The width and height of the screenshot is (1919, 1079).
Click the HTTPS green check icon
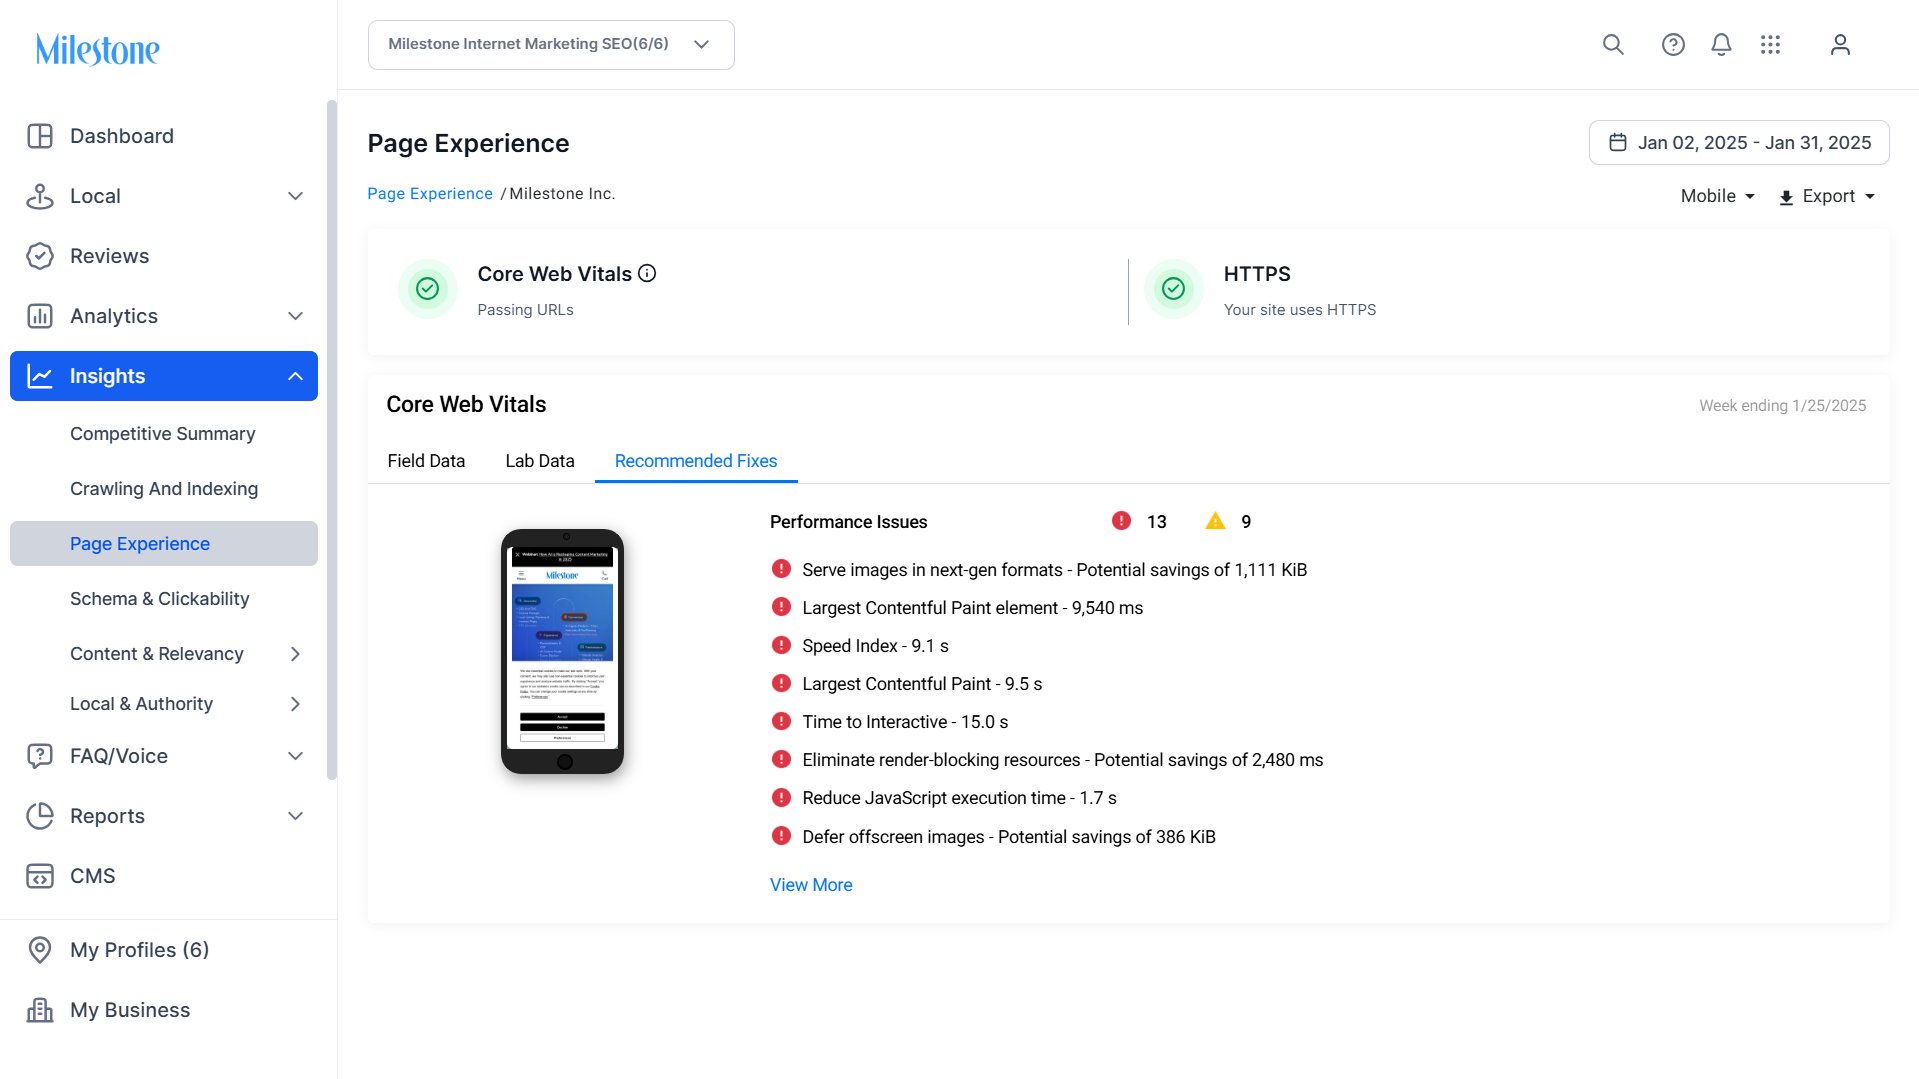coord(1174,289)
